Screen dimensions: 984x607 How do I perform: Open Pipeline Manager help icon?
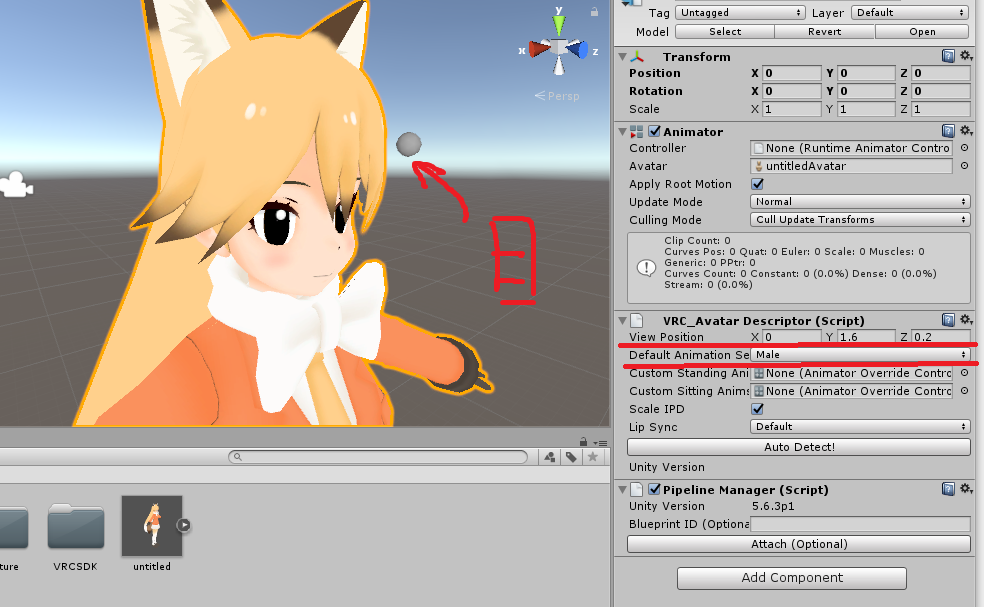tap(948, 489)
